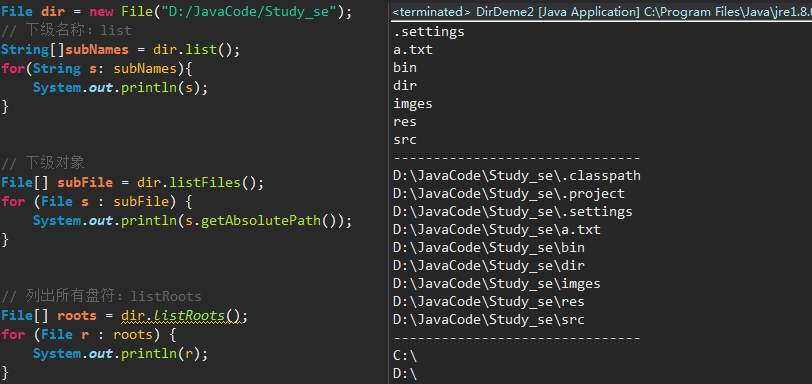Click 'File[] subFile' variable declaration

tap(57, 183)
